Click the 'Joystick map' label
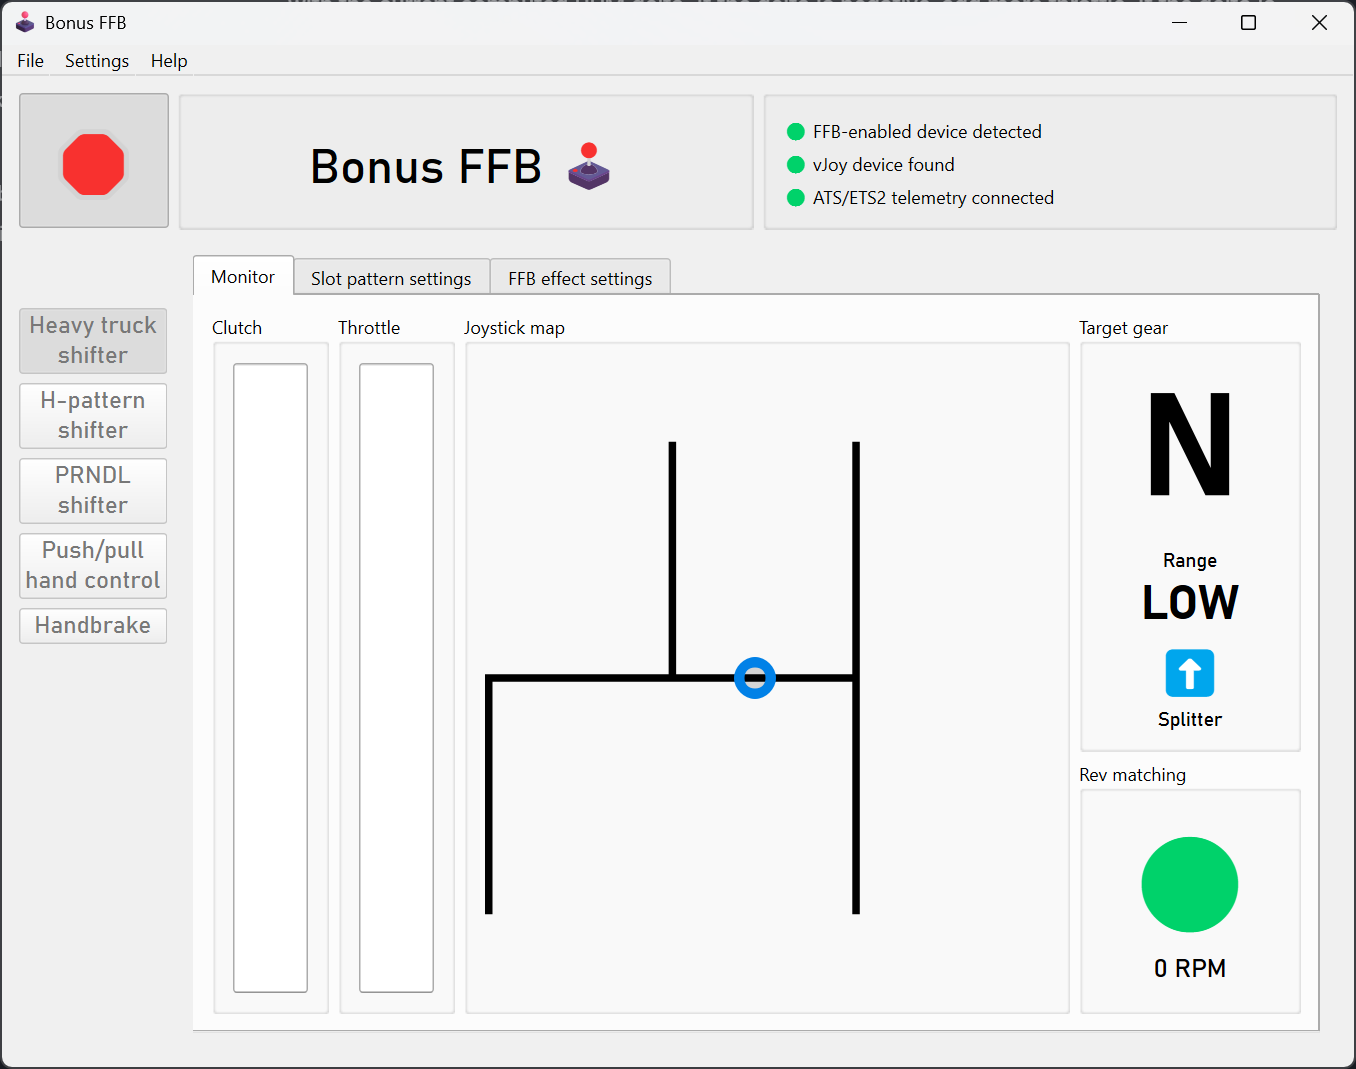1356x1069 pixels. [514, 328]
